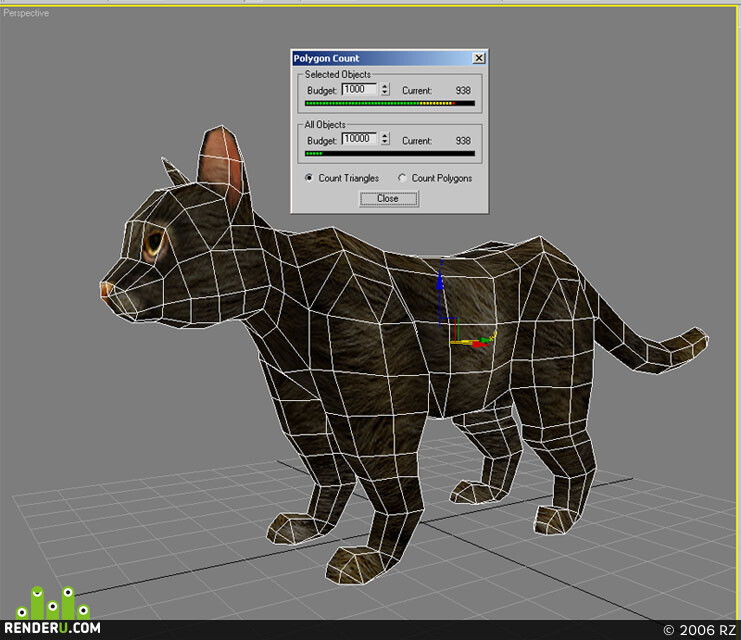Click the Selected Objects polygon budget bar
The image size is (741, 640).
[390, 103]
